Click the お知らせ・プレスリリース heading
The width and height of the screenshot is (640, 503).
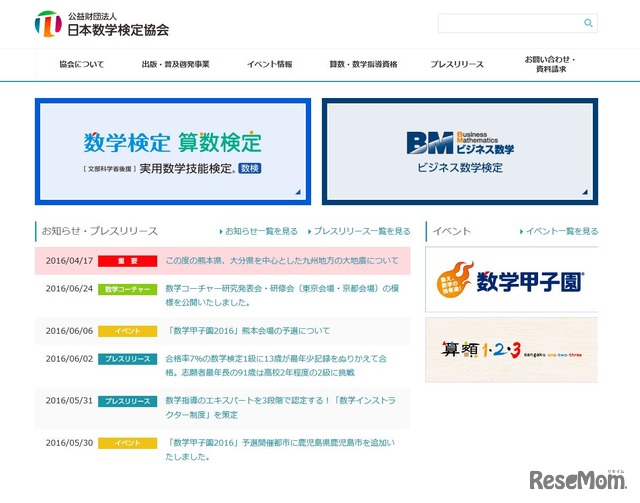coord(100,231)
